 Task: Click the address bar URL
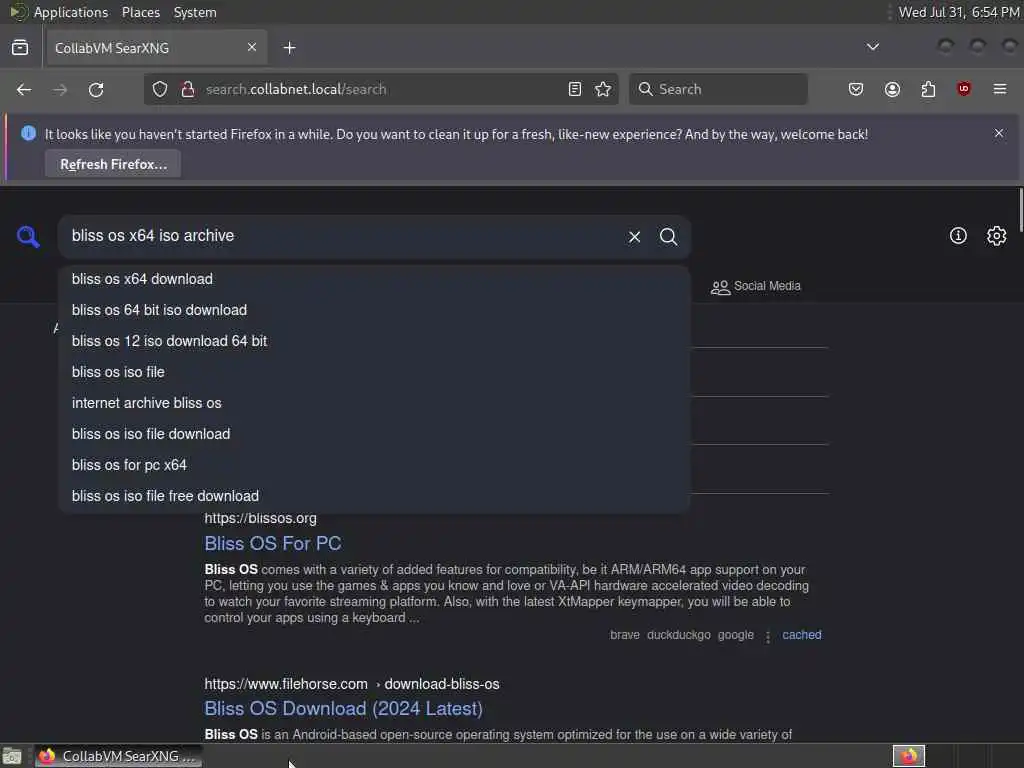point(296,89)
